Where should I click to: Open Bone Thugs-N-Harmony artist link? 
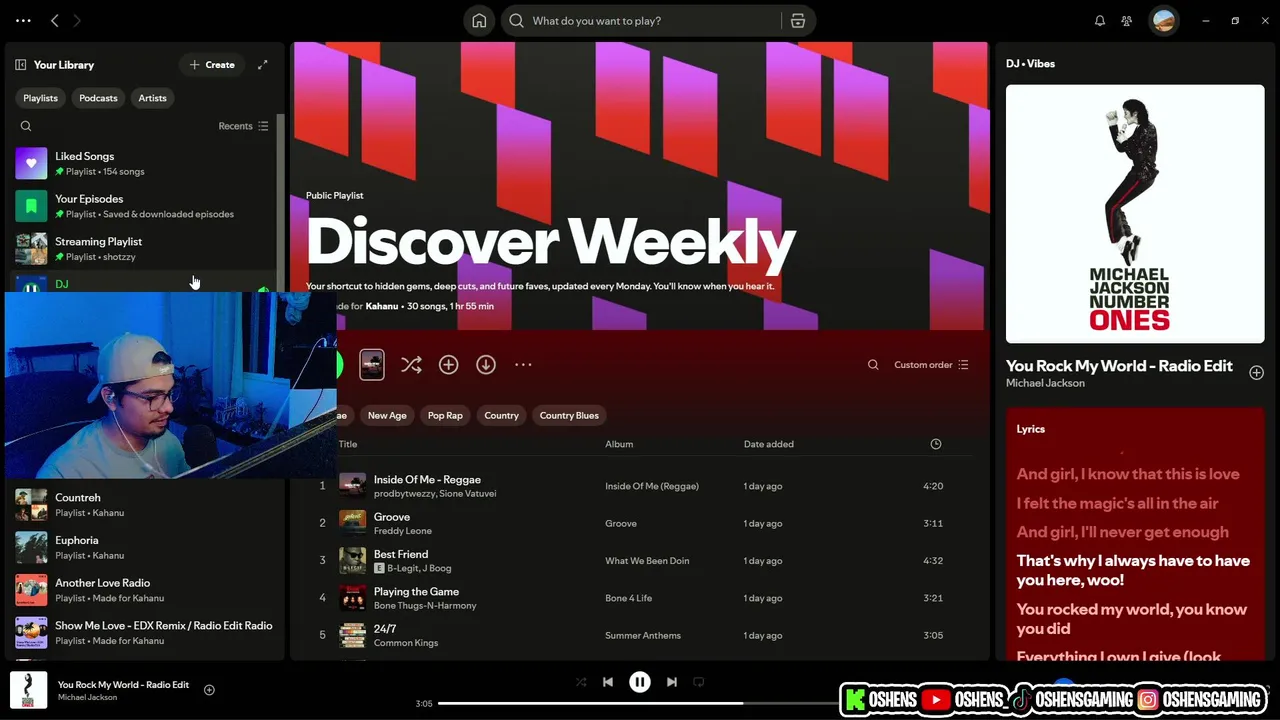(425, 605)
